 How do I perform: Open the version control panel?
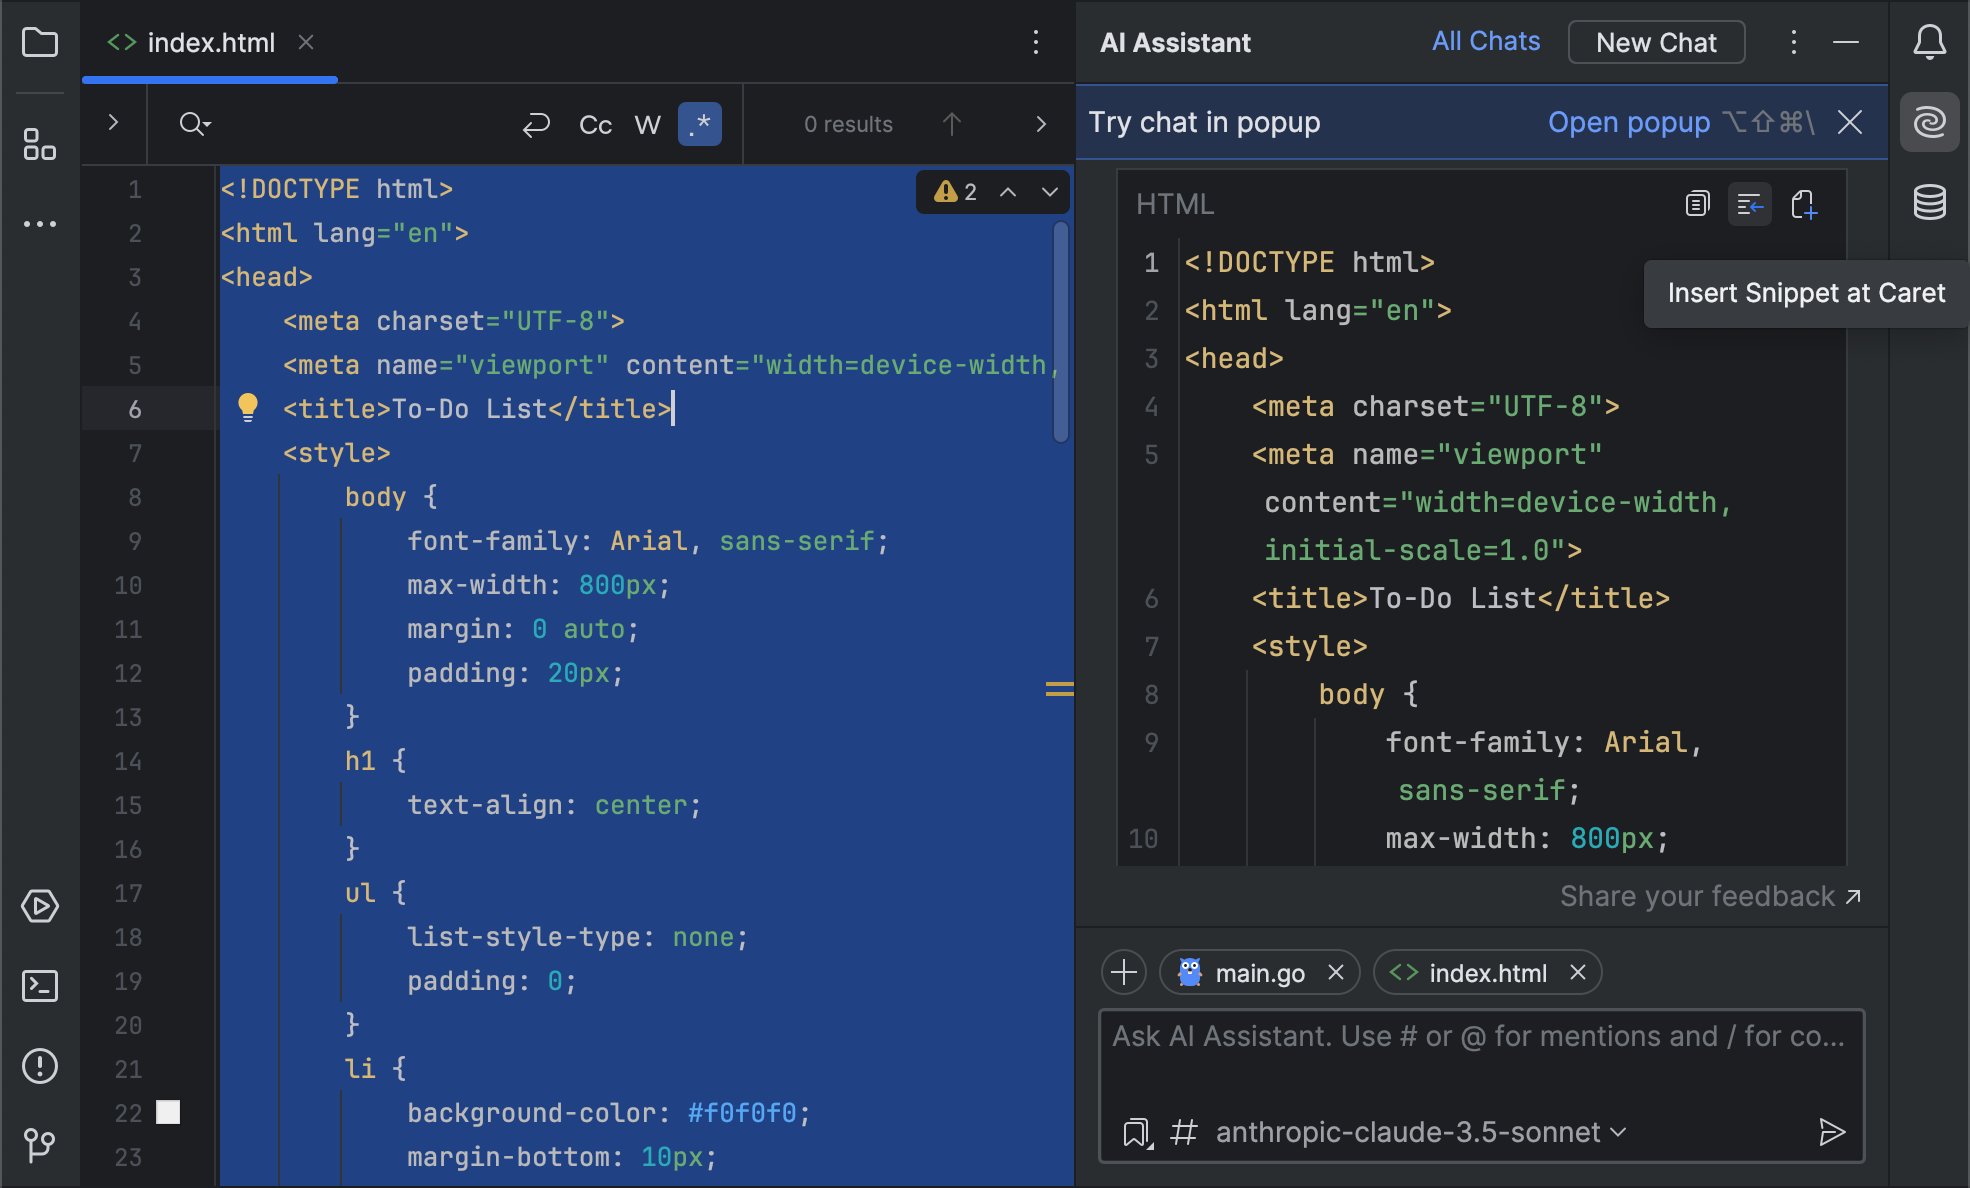coord(40,1144)
